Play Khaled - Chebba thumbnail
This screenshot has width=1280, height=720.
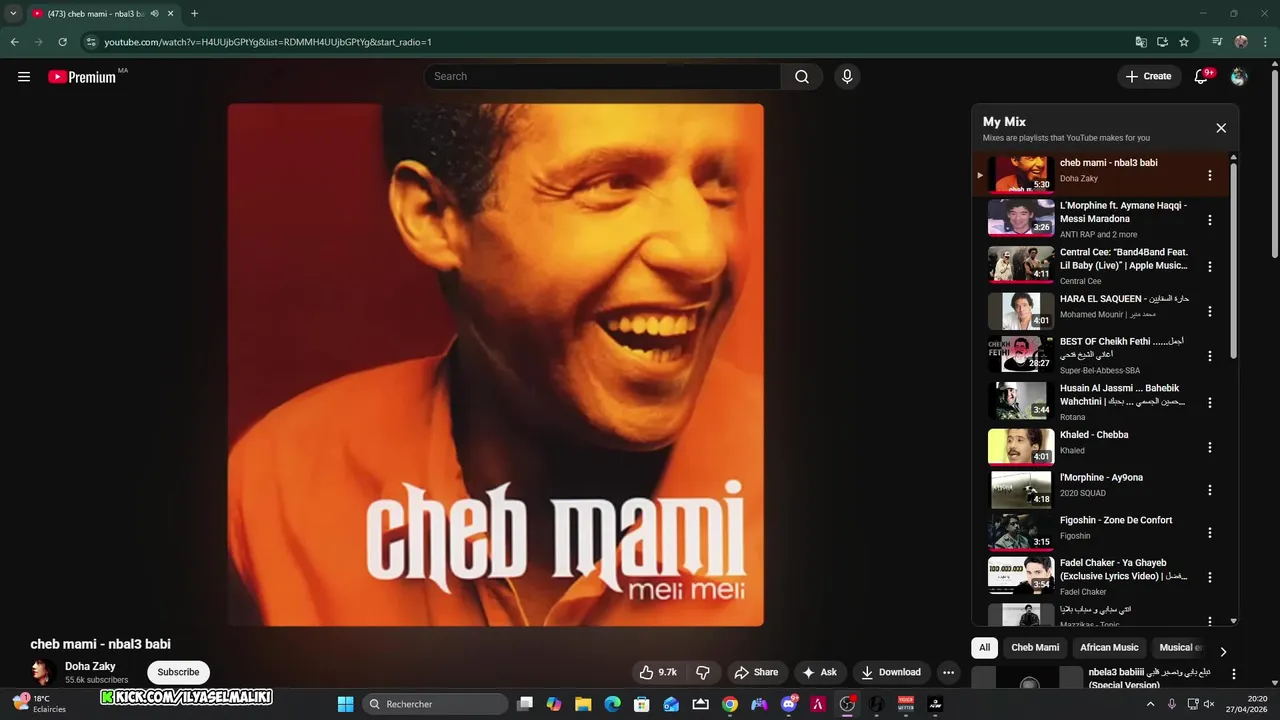point(1021,447)
